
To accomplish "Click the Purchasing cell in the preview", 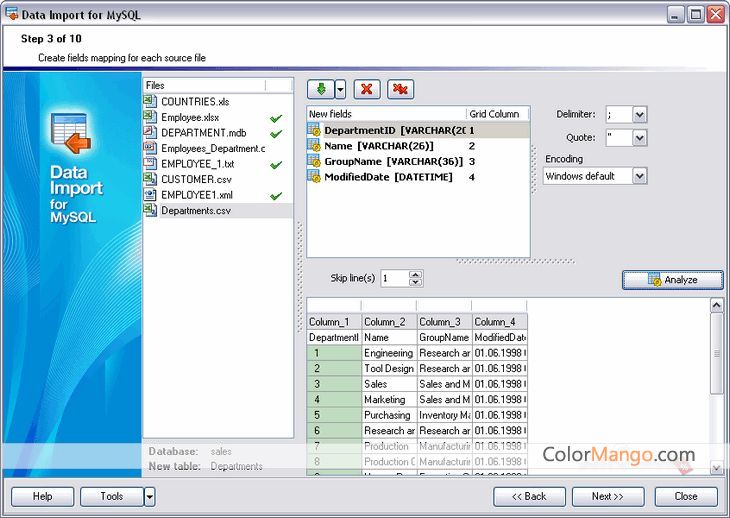I will 389,415.
